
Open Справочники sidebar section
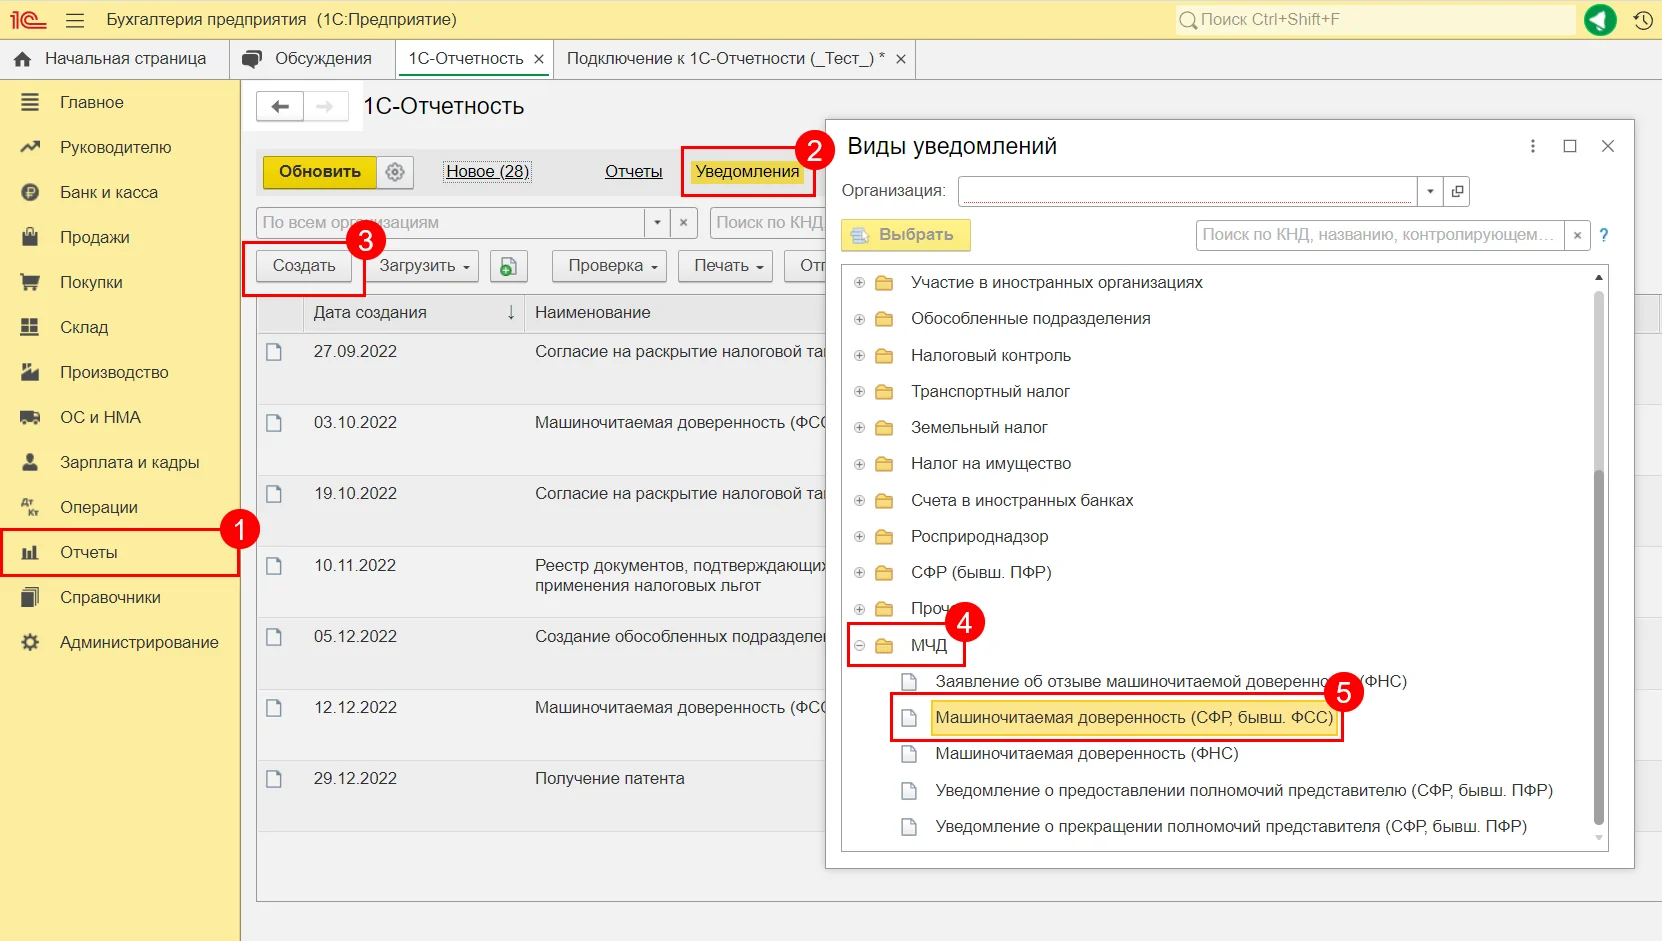click(110, 597)
